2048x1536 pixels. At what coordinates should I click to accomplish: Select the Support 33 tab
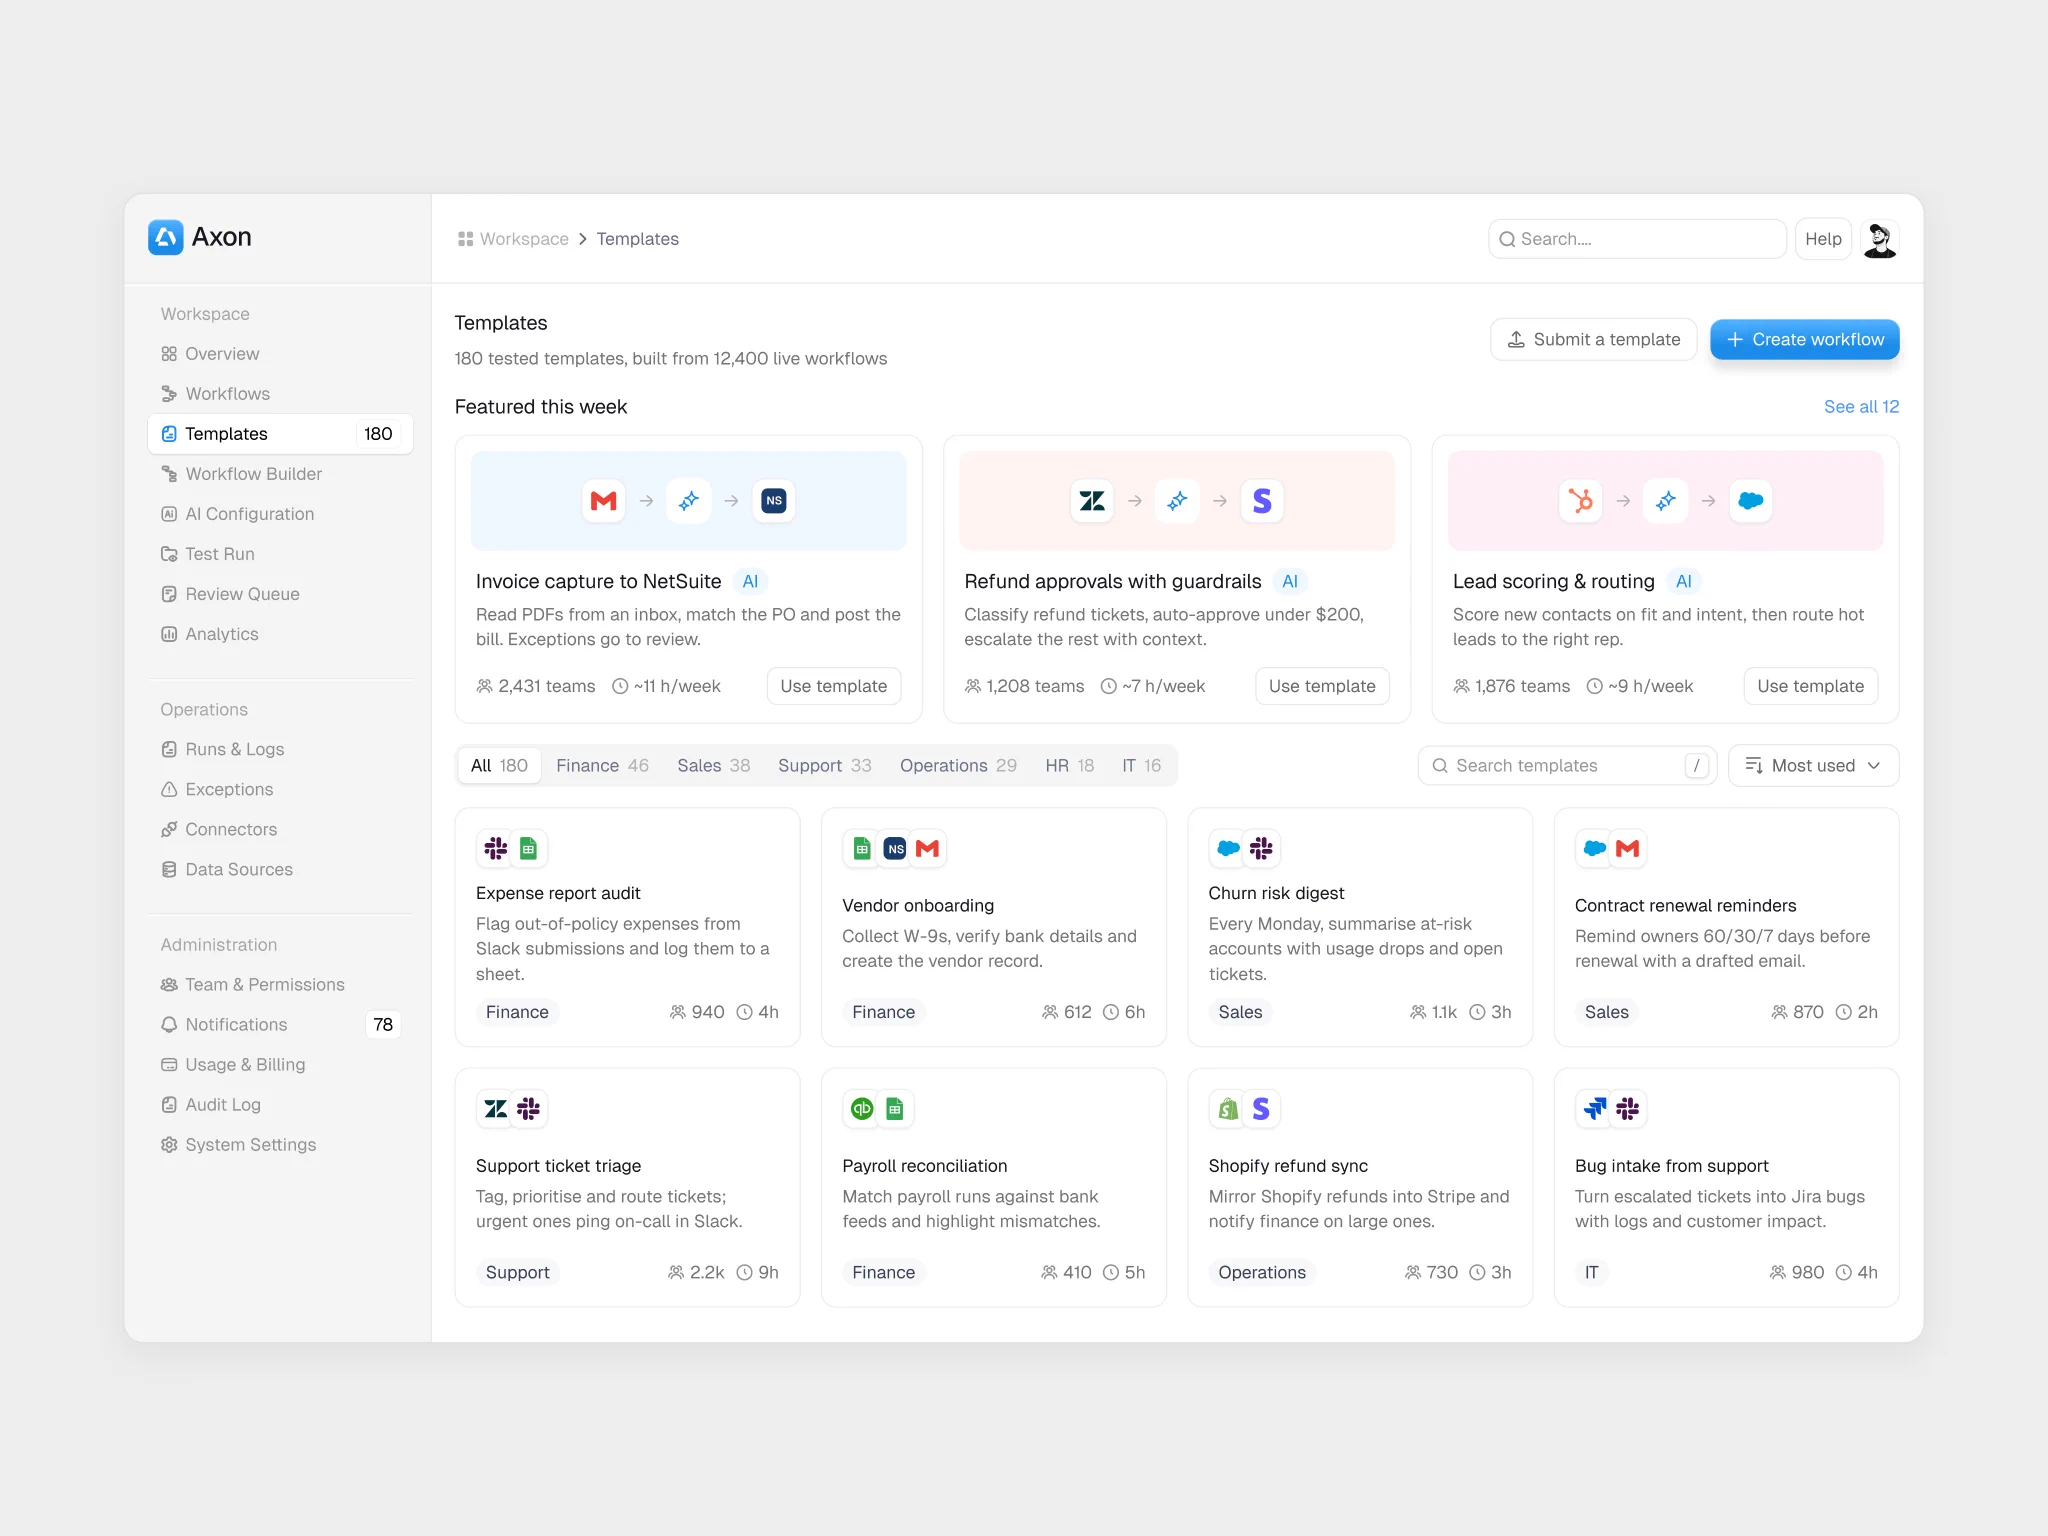[824, 766]
